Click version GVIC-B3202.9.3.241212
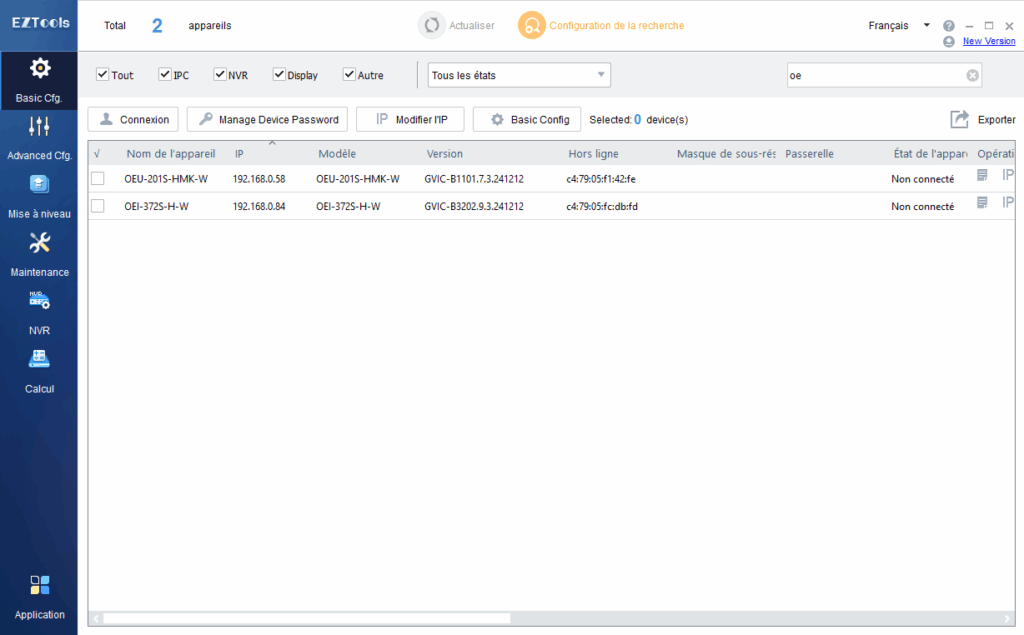Viewport: 1024px width, 635px height. point(474,206)
